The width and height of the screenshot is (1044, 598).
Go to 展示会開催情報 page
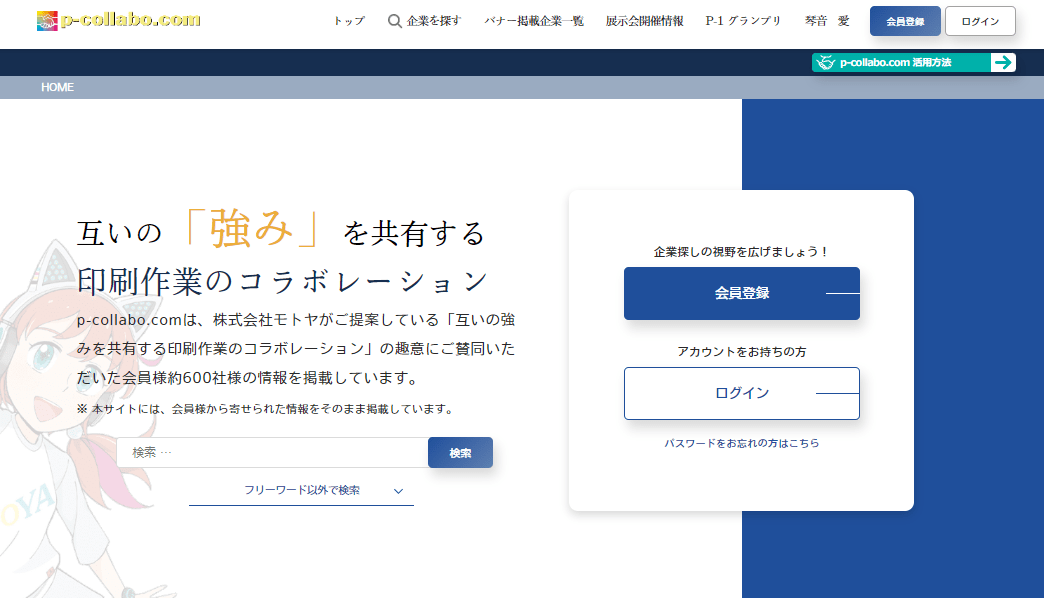644,21
